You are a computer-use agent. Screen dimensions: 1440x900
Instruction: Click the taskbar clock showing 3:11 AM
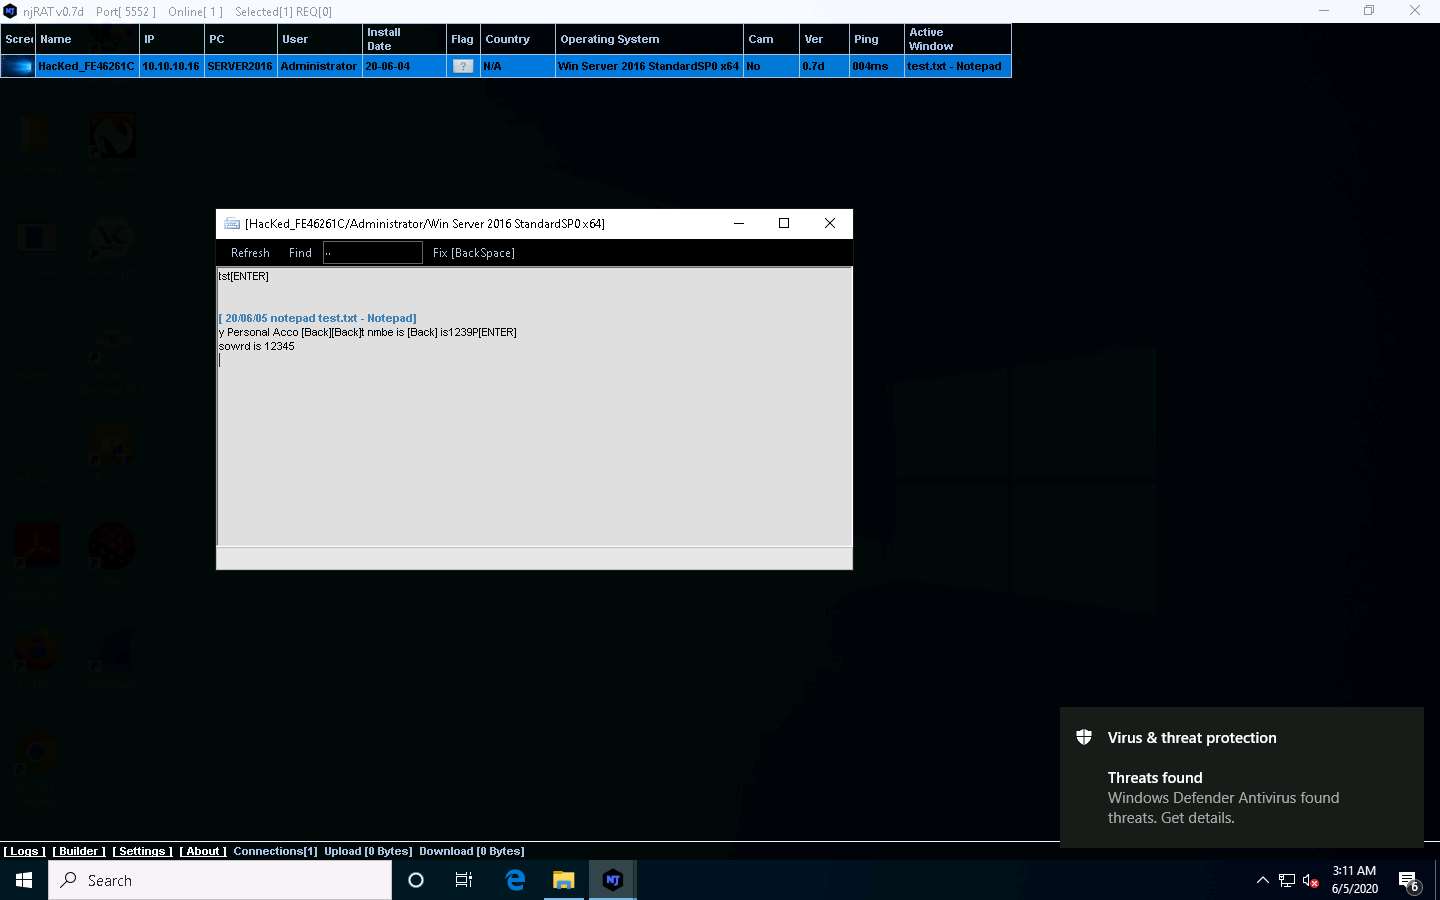pos(1354,880)
